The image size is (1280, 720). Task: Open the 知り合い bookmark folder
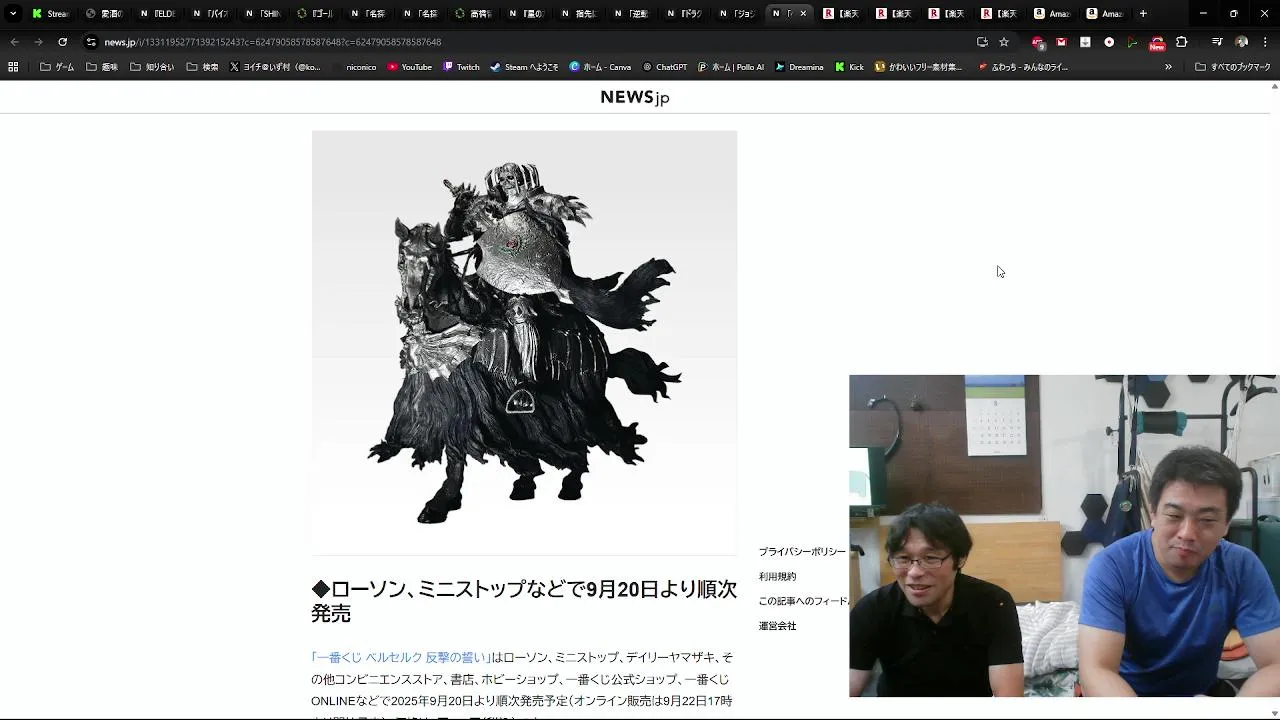[x=152, y=67]
